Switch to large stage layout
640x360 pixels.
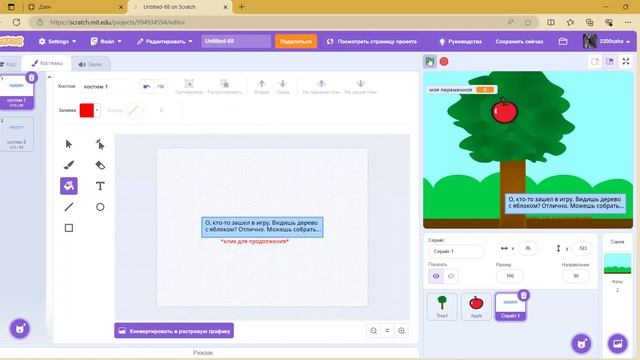coord(610,62)
